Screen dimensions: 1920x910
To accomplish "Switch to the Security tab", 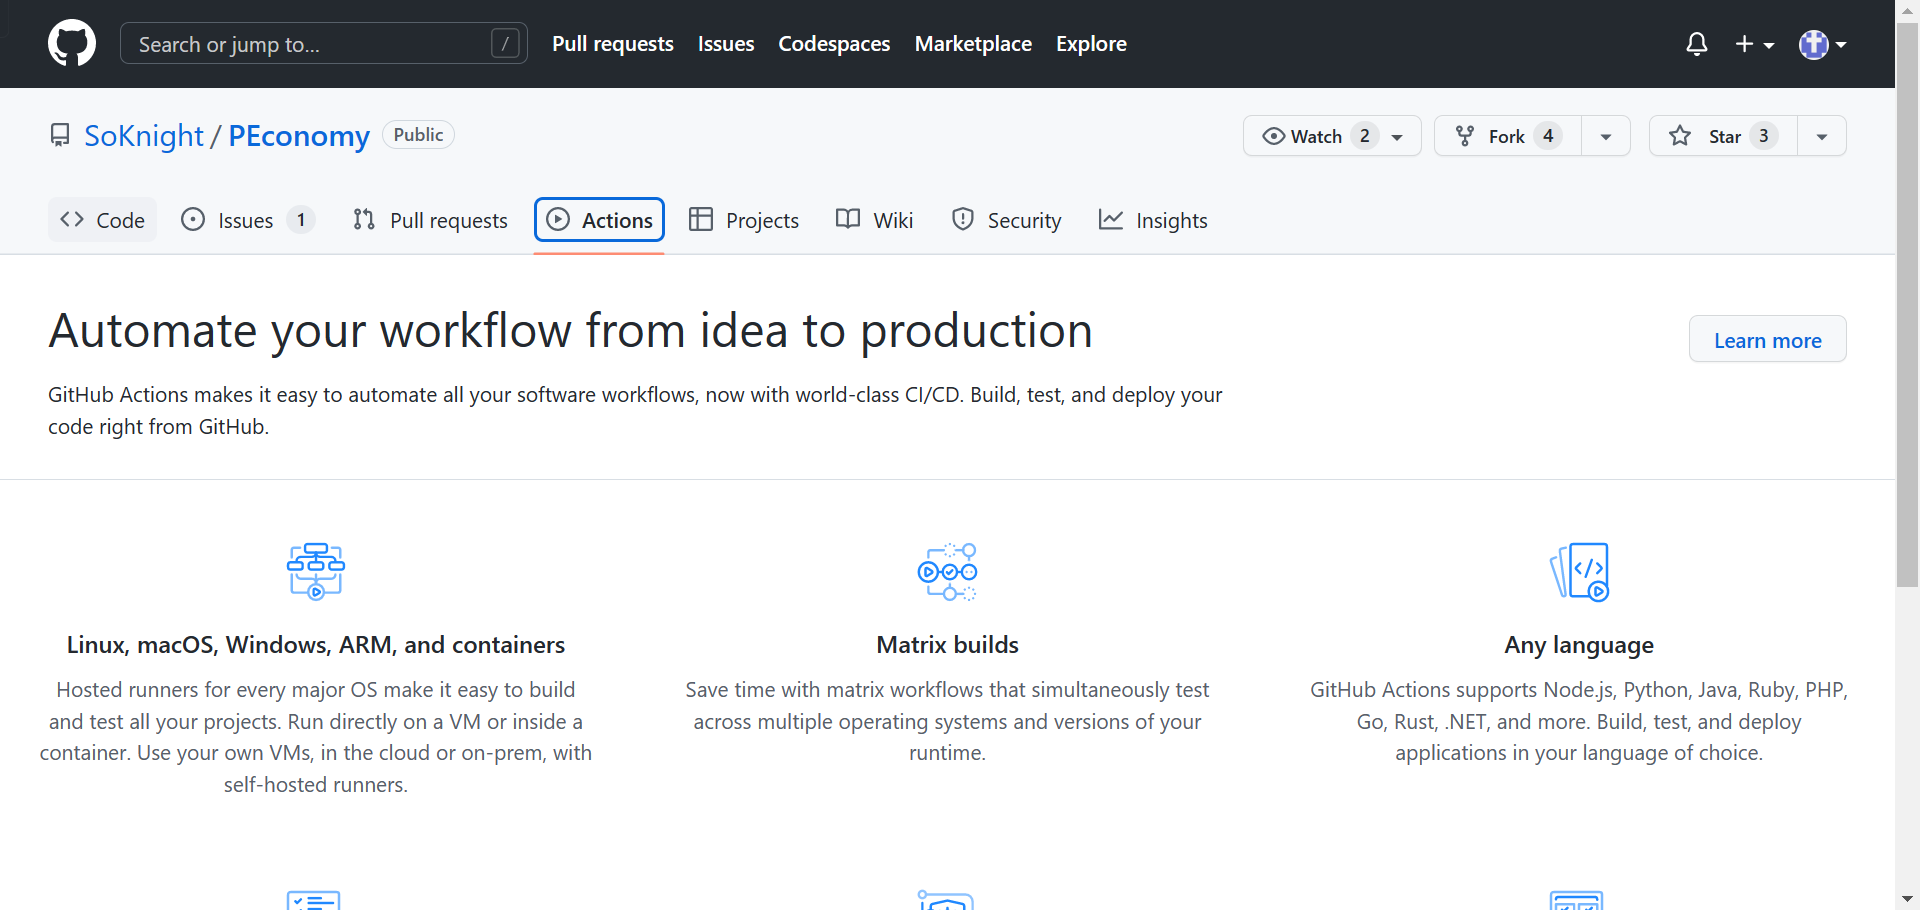I will point(1006,220).
